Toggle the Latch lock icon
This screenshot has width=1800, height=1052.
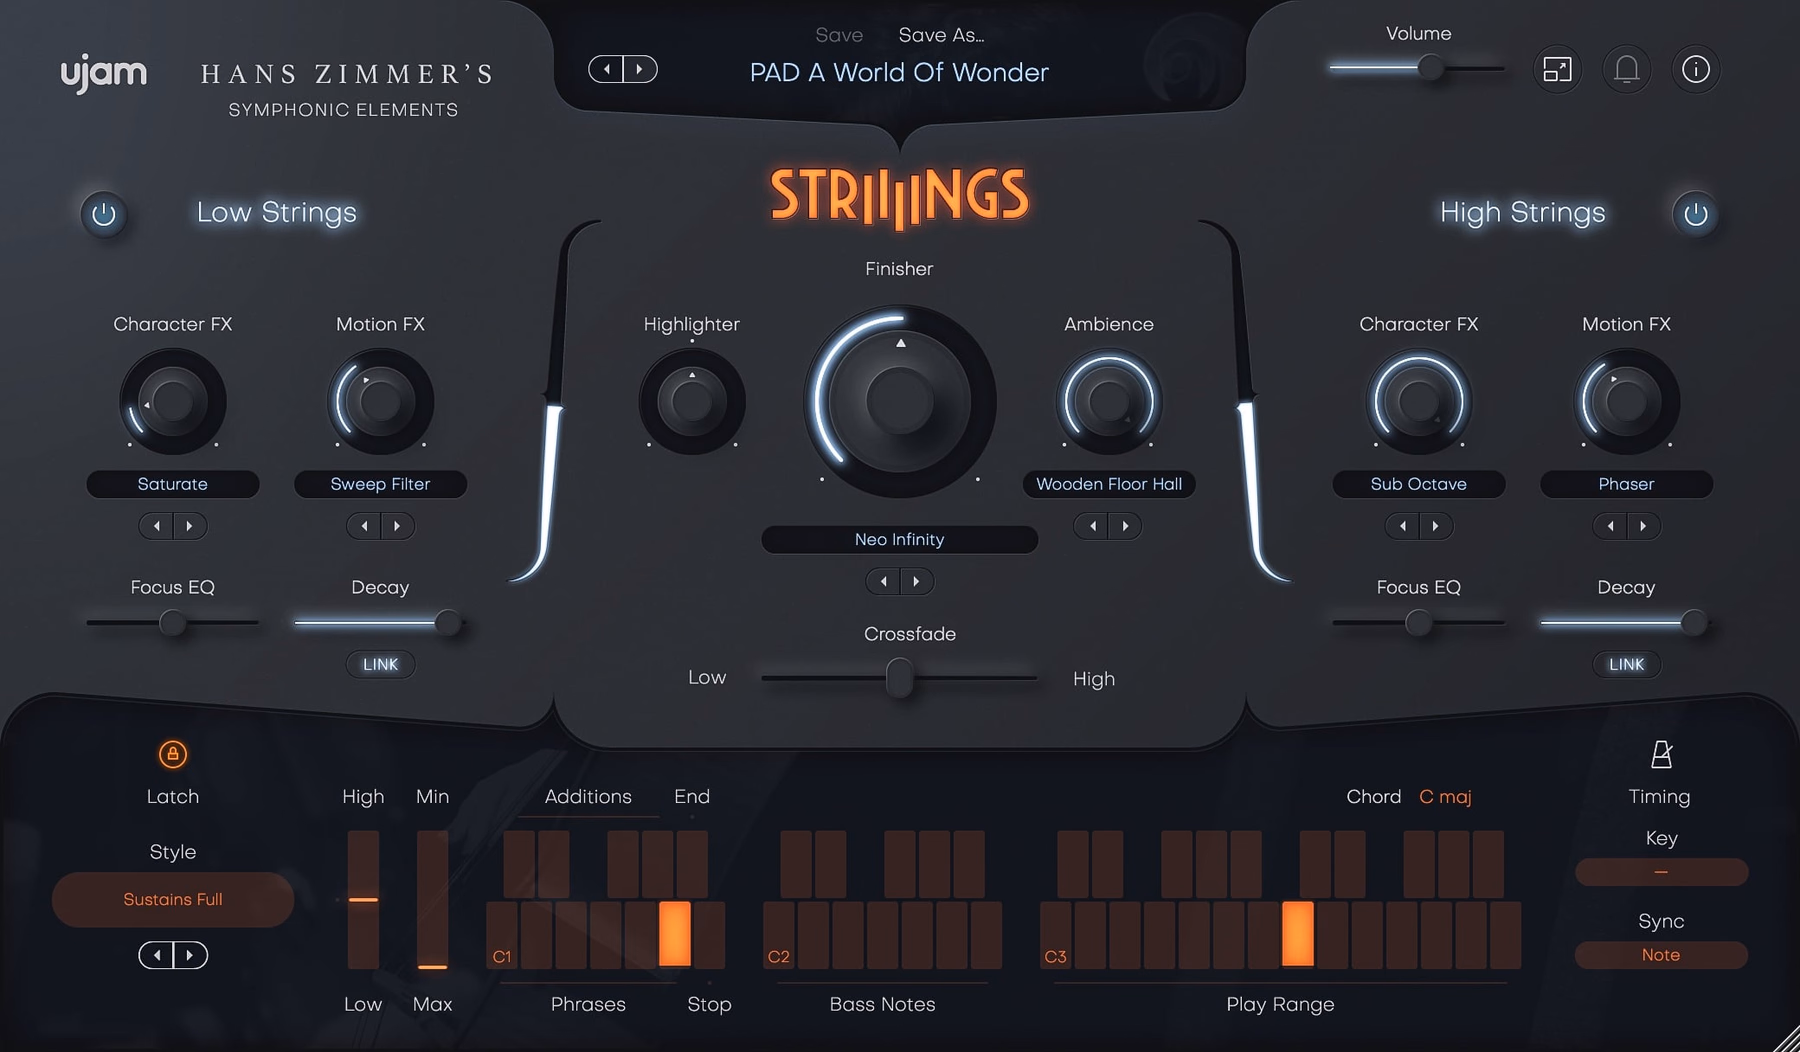click(x=173, y=754)
